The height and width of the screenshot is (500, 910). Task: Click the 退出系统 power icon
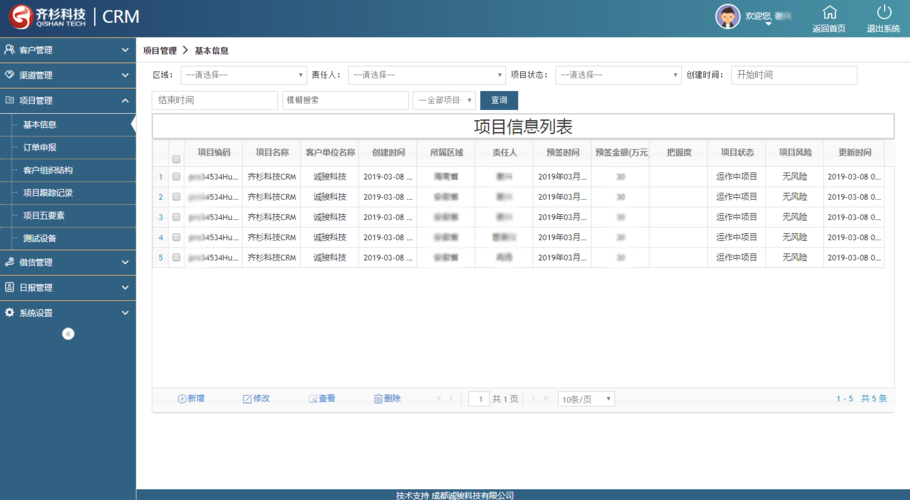883,13
